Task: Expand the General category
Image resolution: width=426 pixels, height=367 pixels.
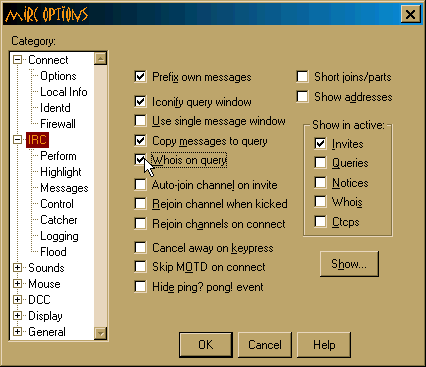Action: point(17,332)
